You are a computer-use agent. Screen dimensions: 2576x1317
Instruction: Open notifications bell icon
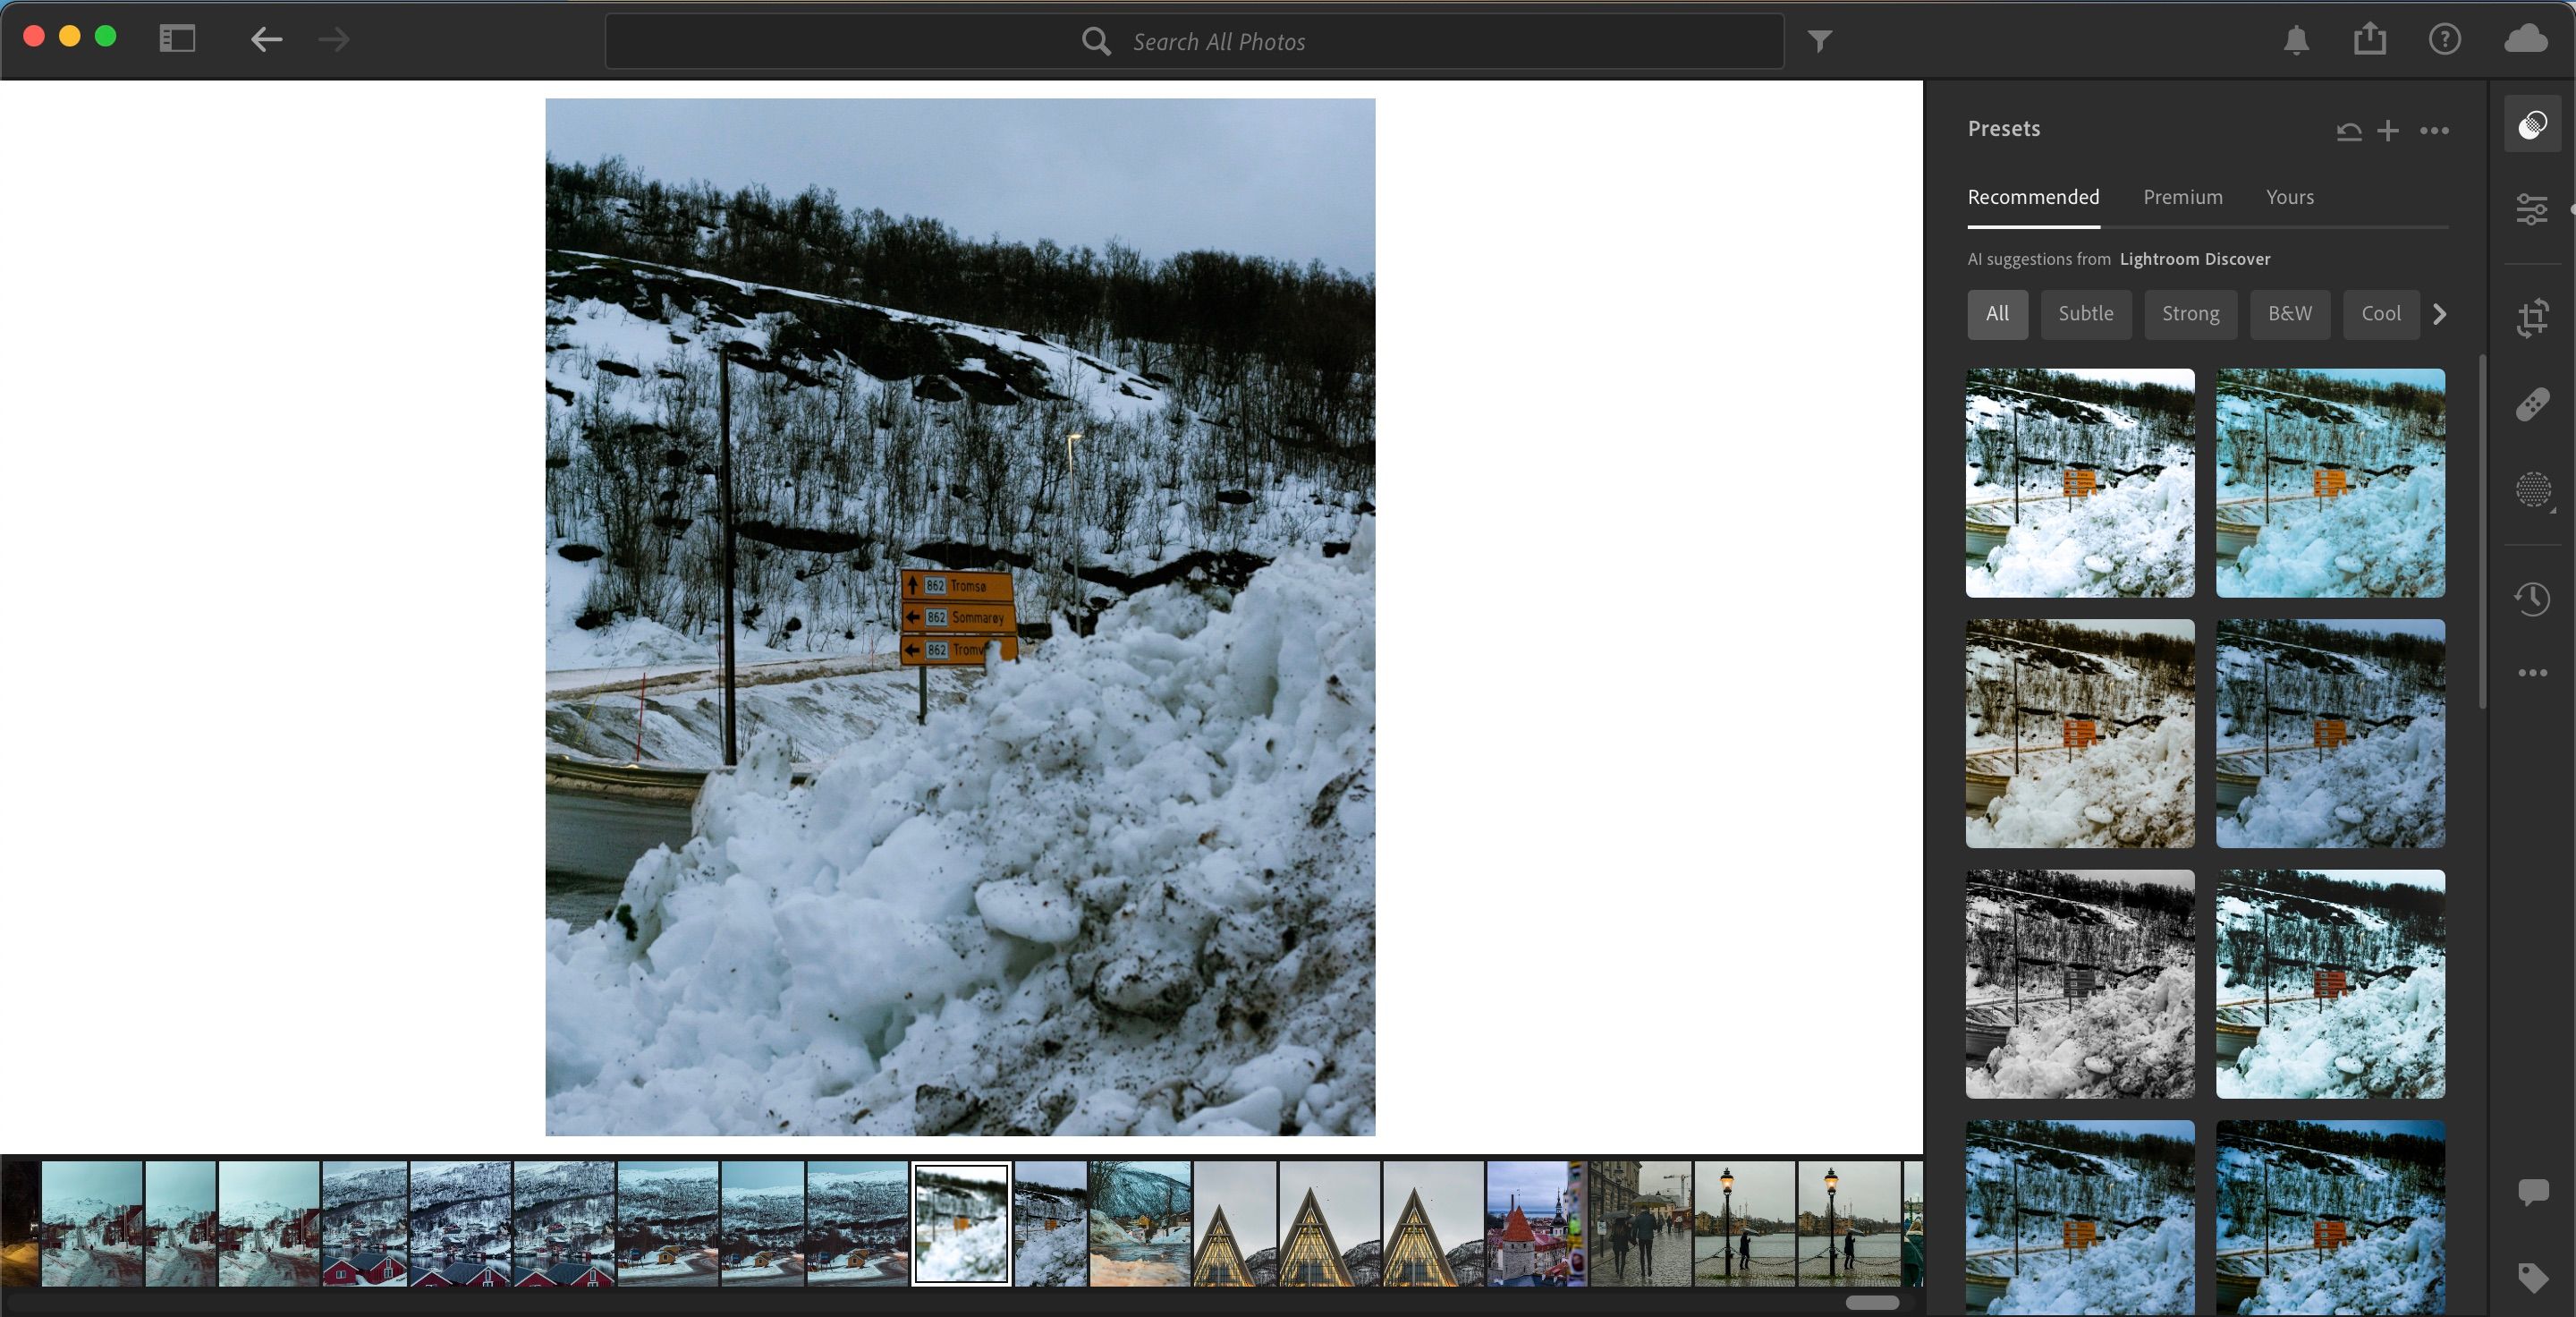(2296, 40)
